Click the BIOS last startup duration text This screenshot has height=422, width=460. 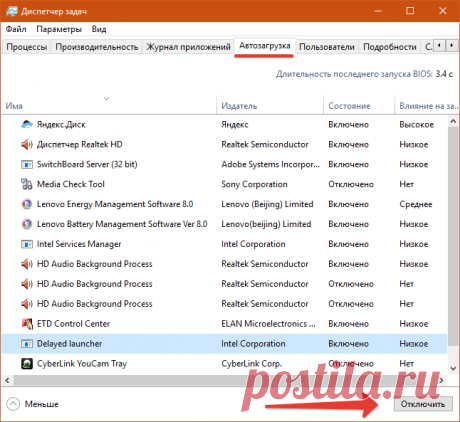coord(364,74)
